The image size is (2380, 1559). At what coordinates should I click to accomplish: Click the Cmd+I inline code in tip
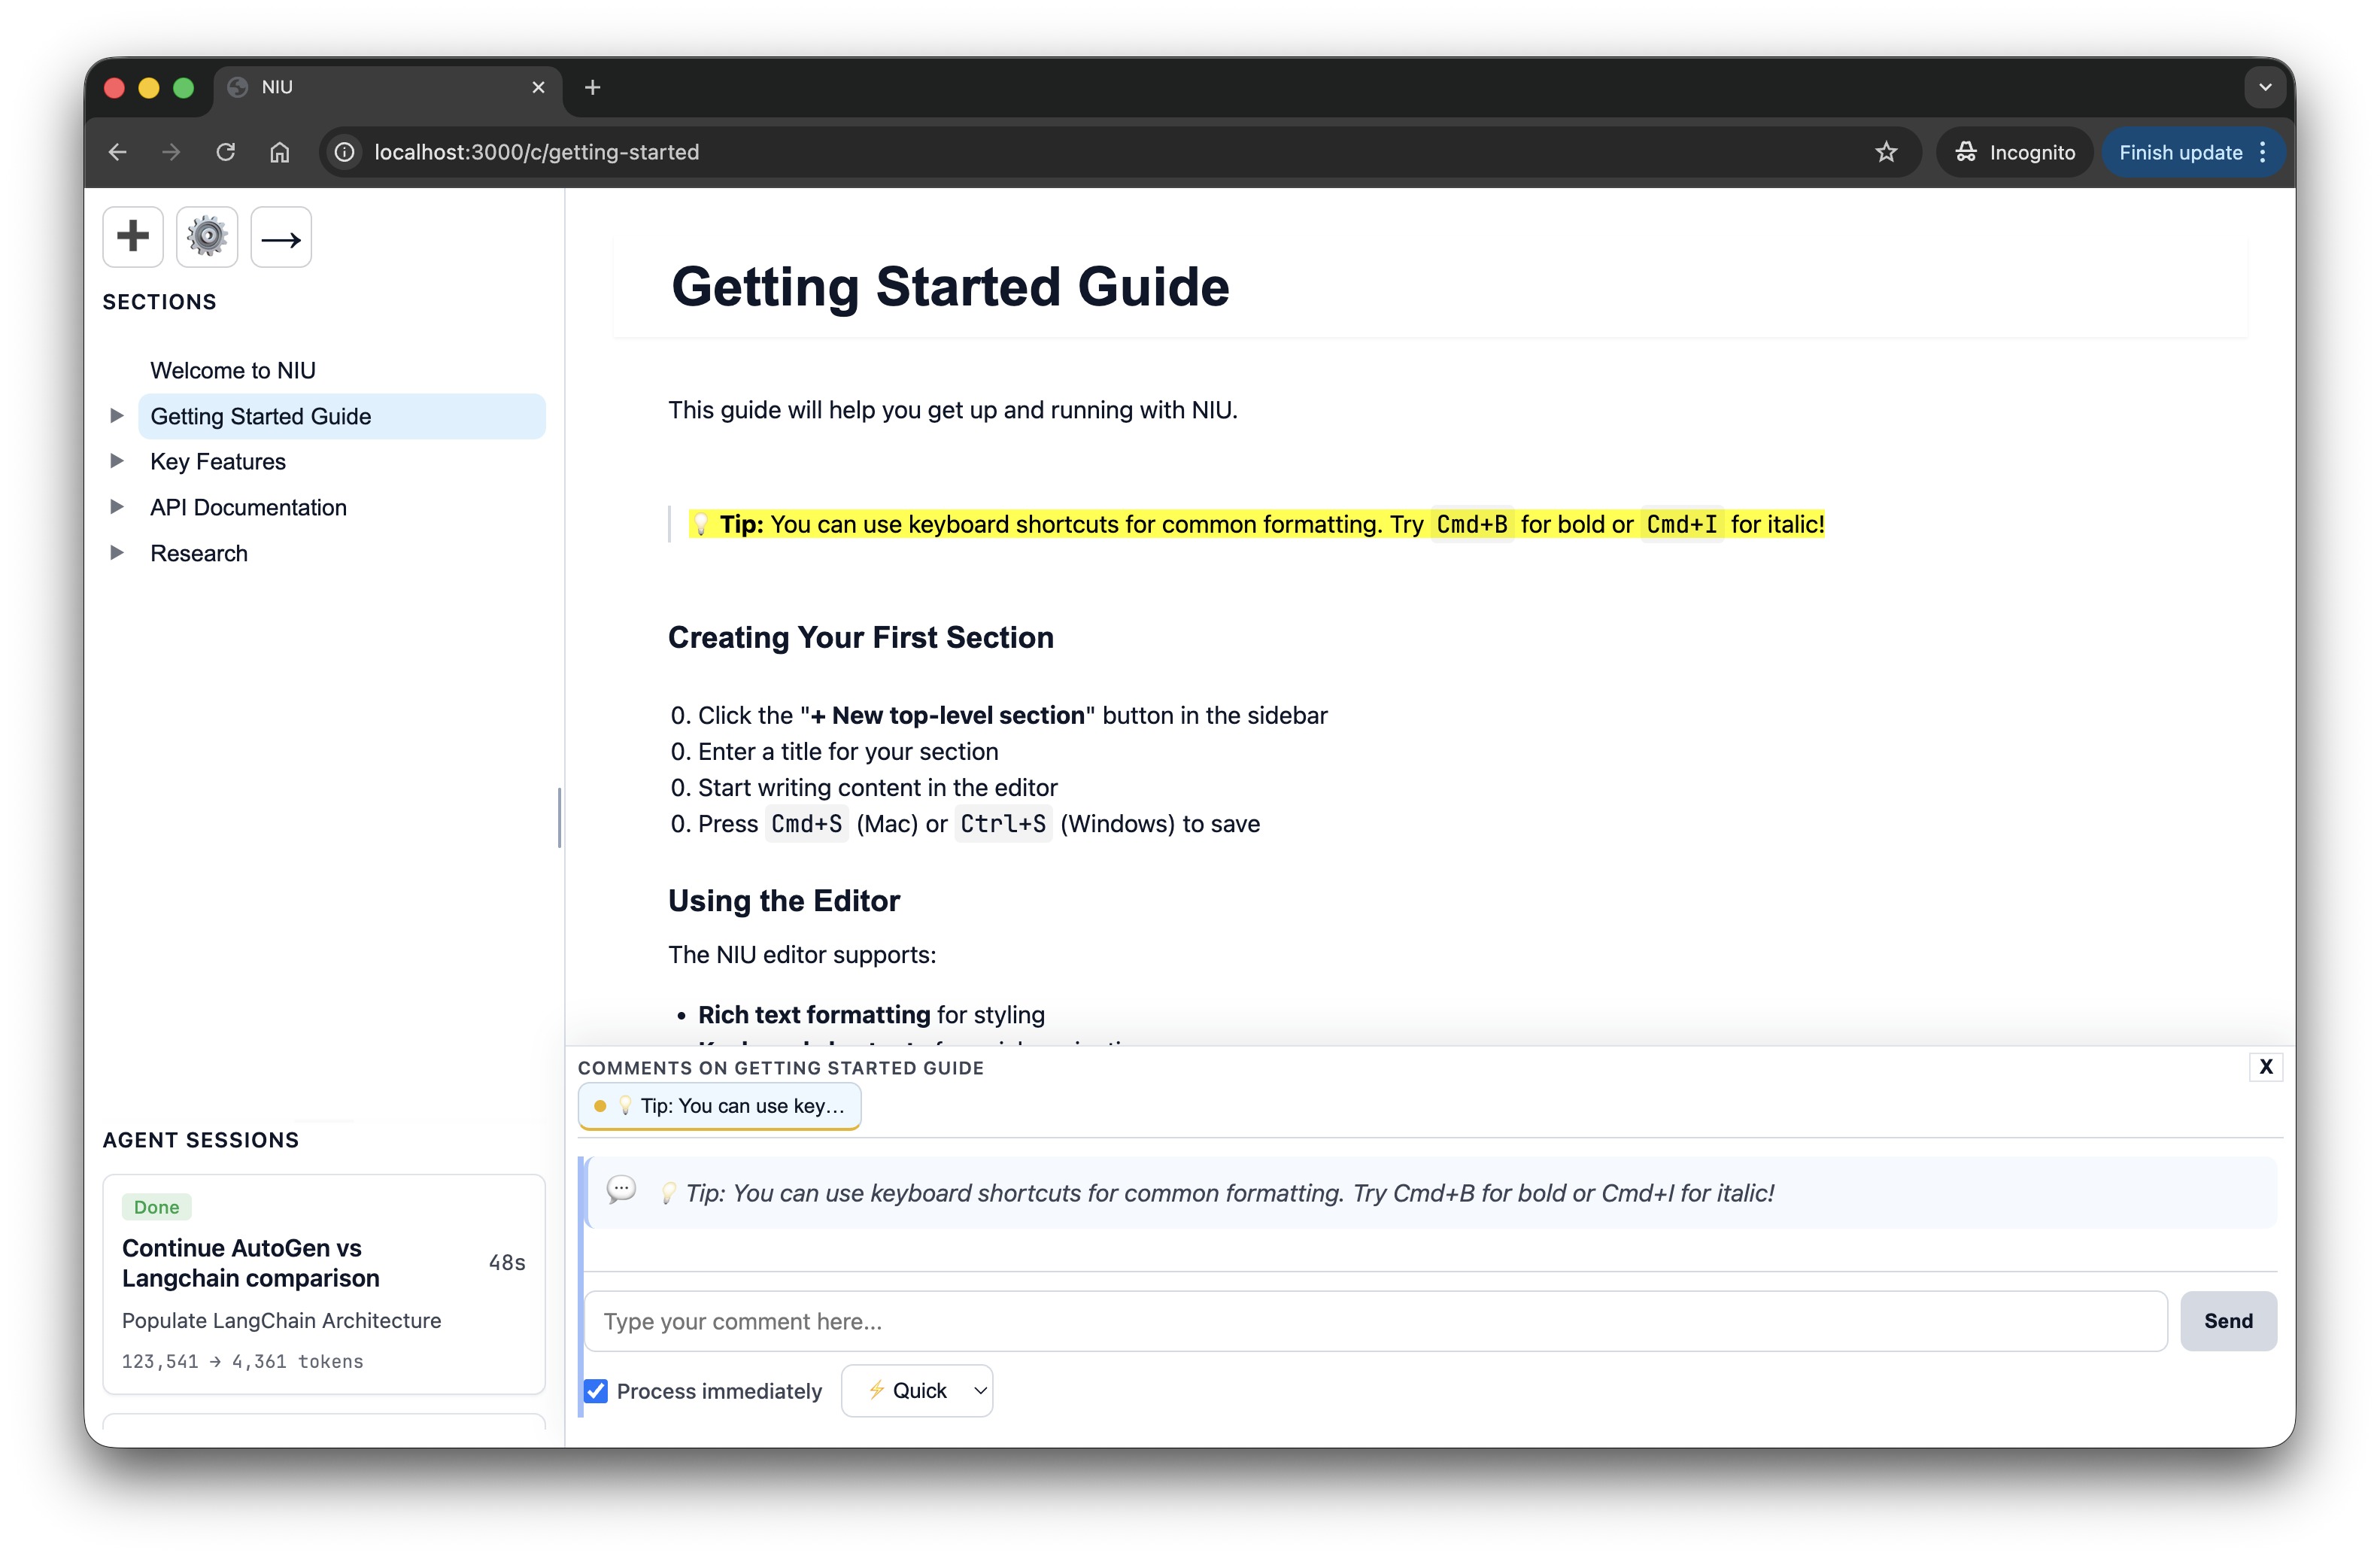(x=1682, y=524)
